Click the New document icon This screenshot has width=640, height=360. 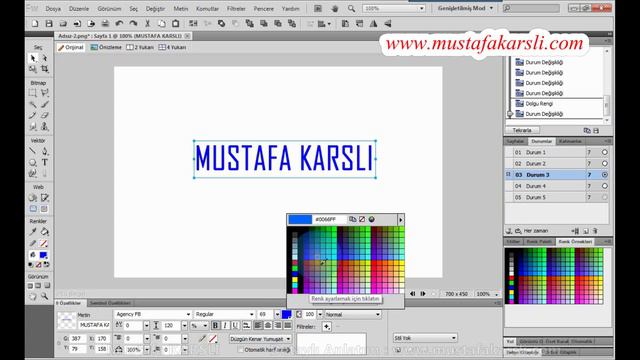click(x=35, y=24)
